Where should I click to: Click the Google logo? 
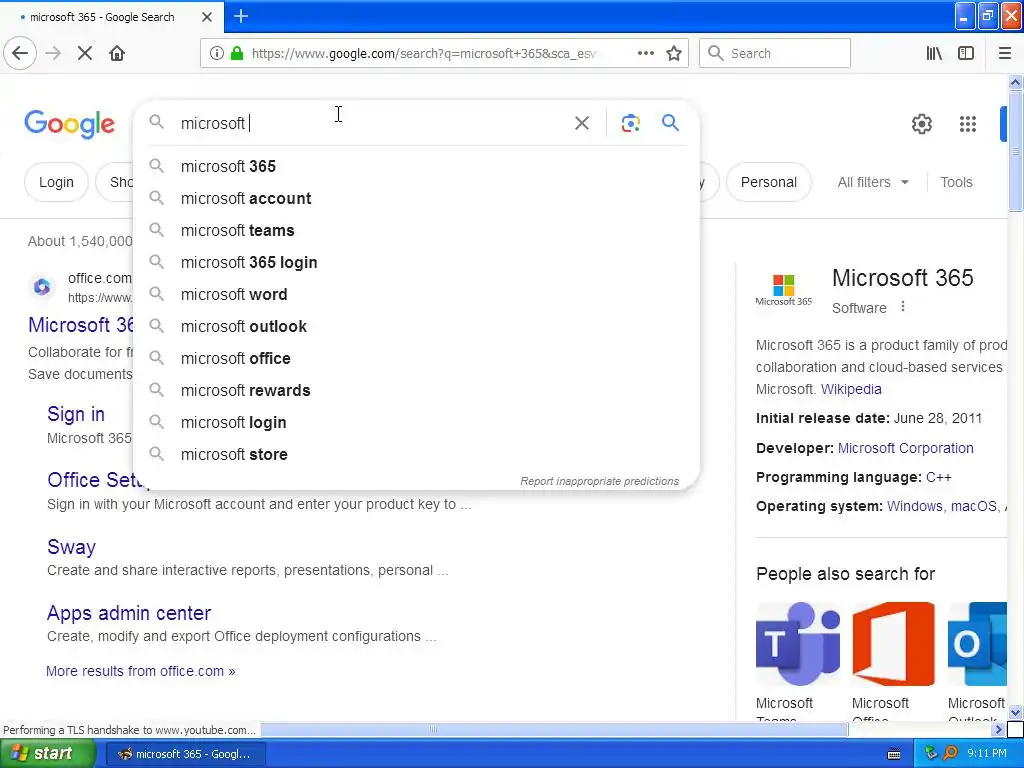coord(69,124)
